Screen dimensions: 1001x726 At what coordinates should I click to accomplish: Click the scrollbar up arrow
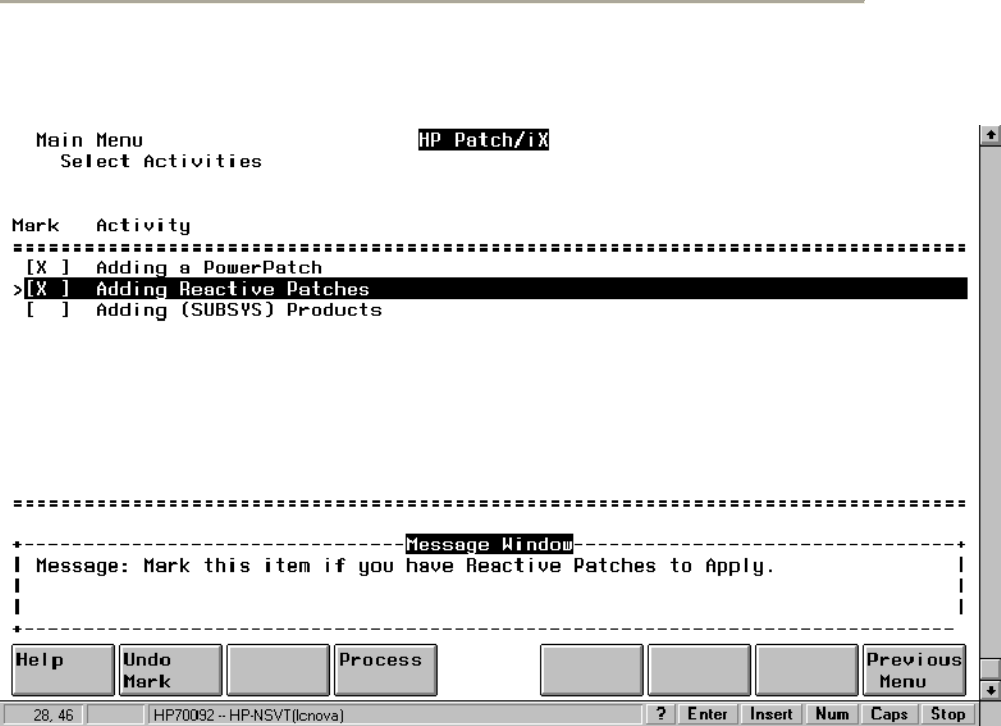tap(990, 135)
